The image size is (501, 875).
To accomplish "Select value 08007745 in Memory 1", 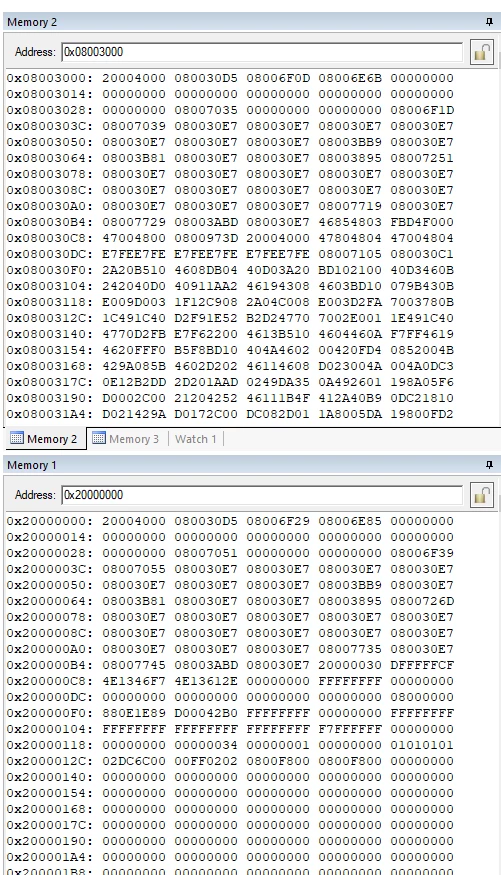I will click(x=134, y=665).
